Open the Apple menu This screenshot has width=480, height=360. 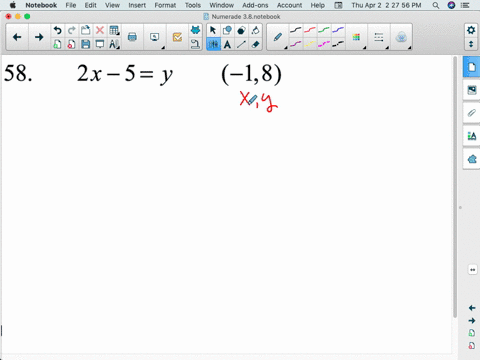(x=13, y=5)
